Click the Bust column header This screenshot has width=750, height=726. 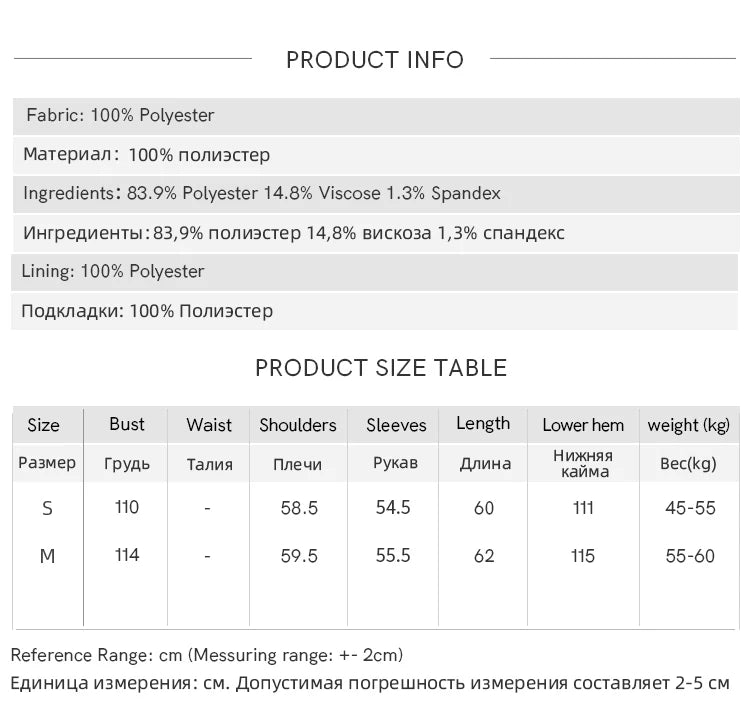(x=127, y=424)
